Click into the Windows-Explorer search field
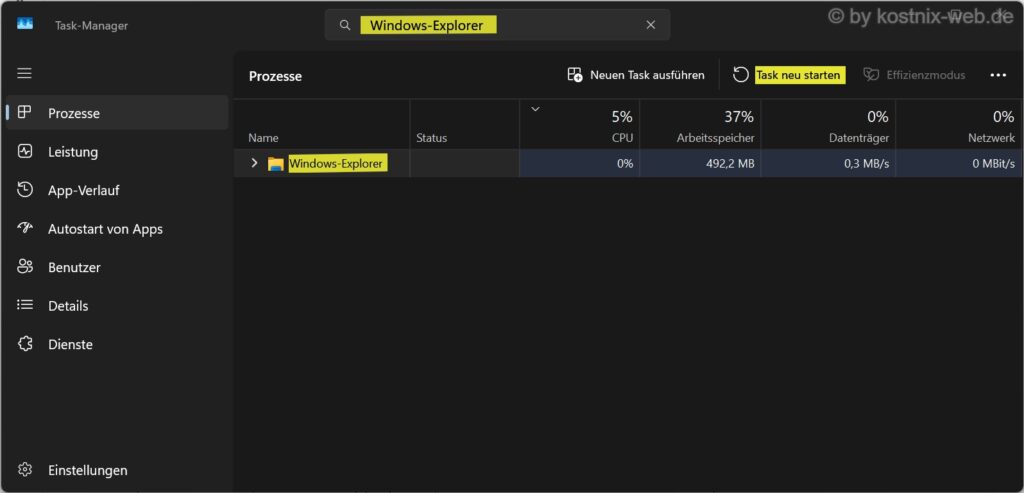1024x493 pixels. (497, 25)
